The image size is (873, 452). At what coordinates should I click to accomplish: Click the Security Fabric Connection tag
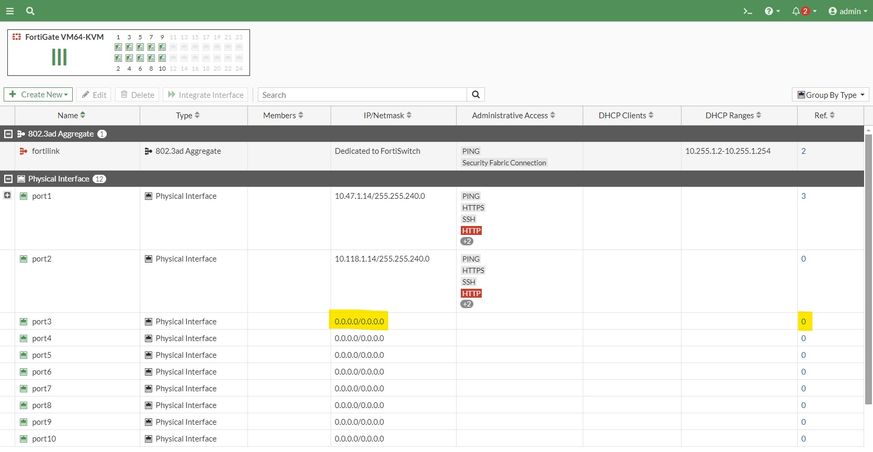(504, 163)
